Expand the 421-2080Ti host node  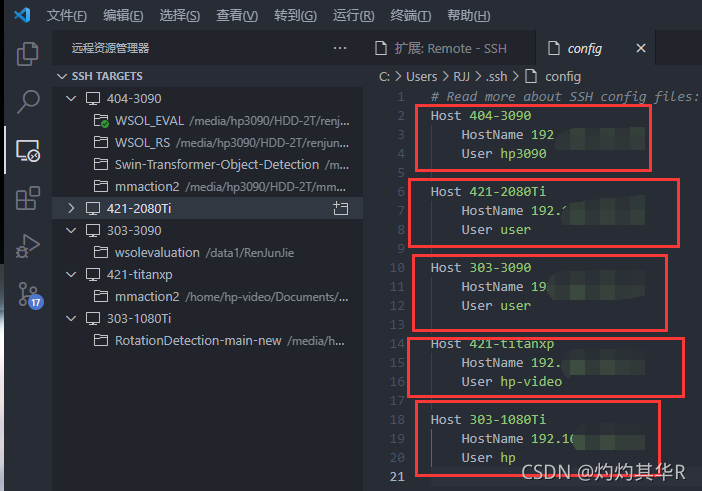[x=71, y=209]
